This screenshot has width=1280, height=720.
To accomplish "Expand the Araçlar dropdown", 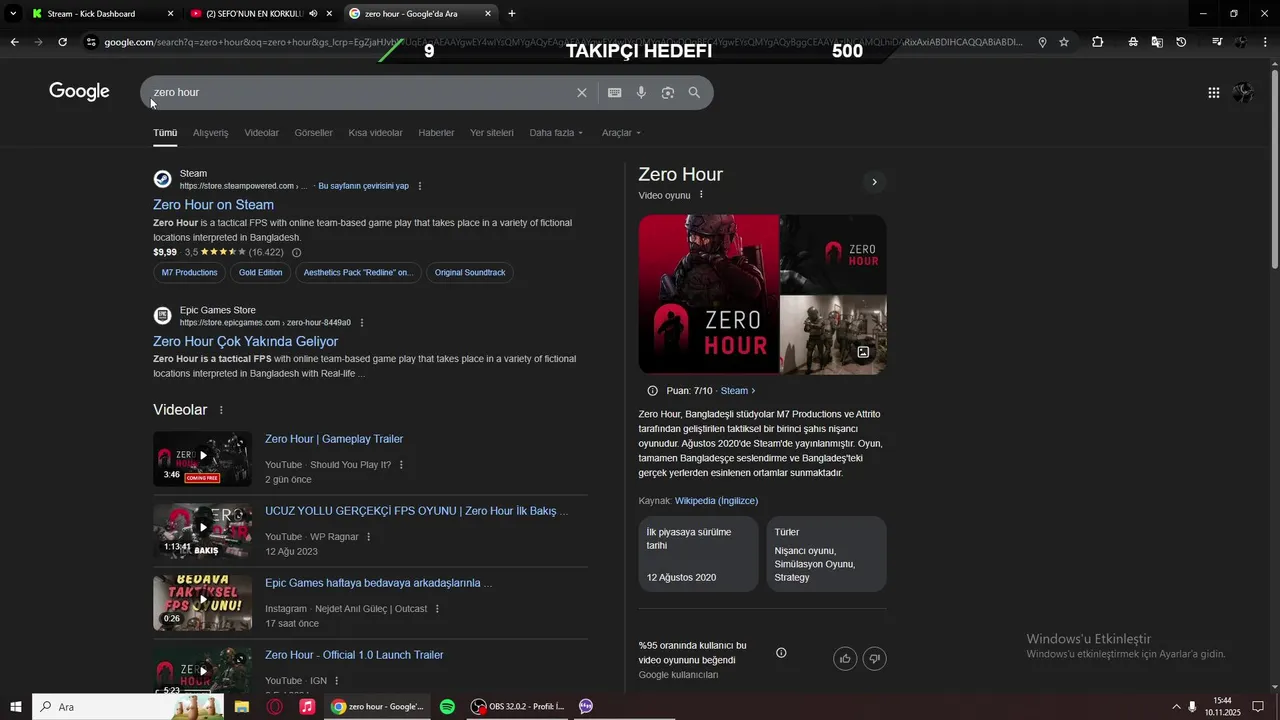I will point(621,133).
